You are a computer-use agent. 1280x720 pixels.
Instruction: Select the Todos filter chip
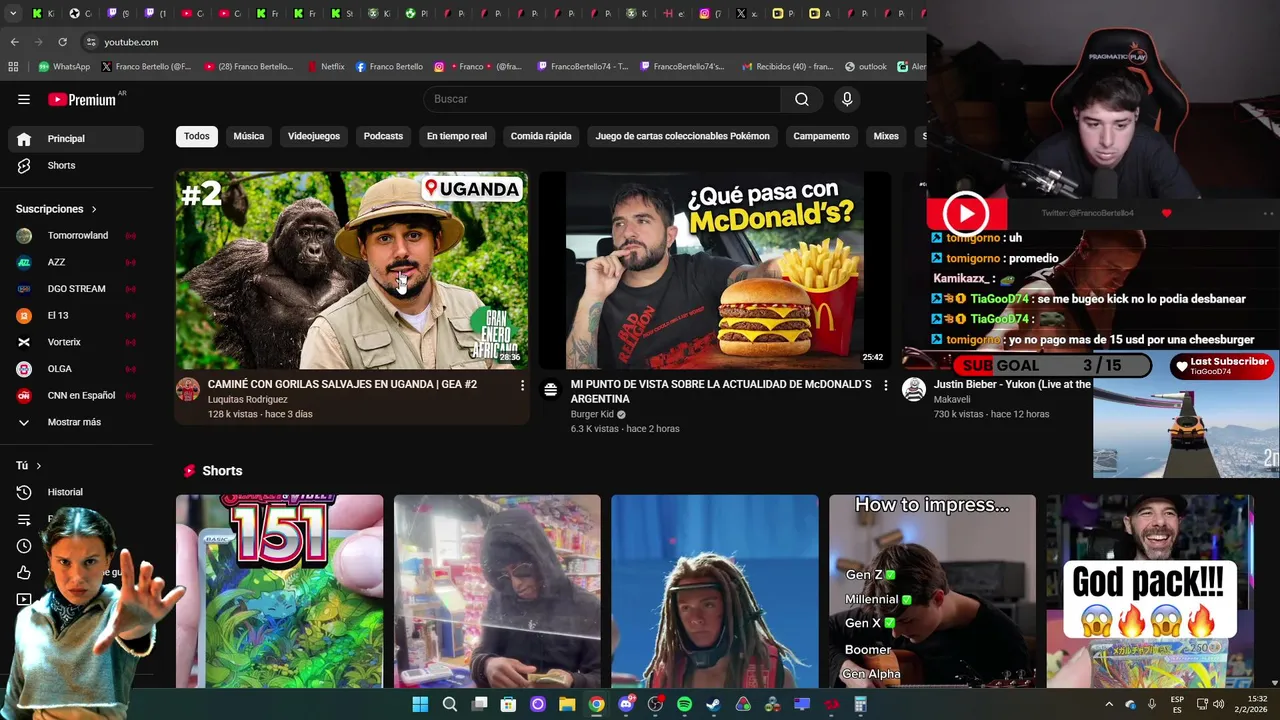coord(197,136)
